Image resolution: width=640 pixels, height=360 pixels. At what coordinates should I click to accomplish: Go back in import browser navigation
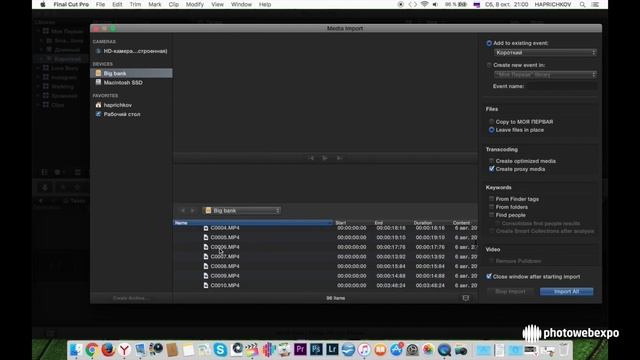pos(182,211)
